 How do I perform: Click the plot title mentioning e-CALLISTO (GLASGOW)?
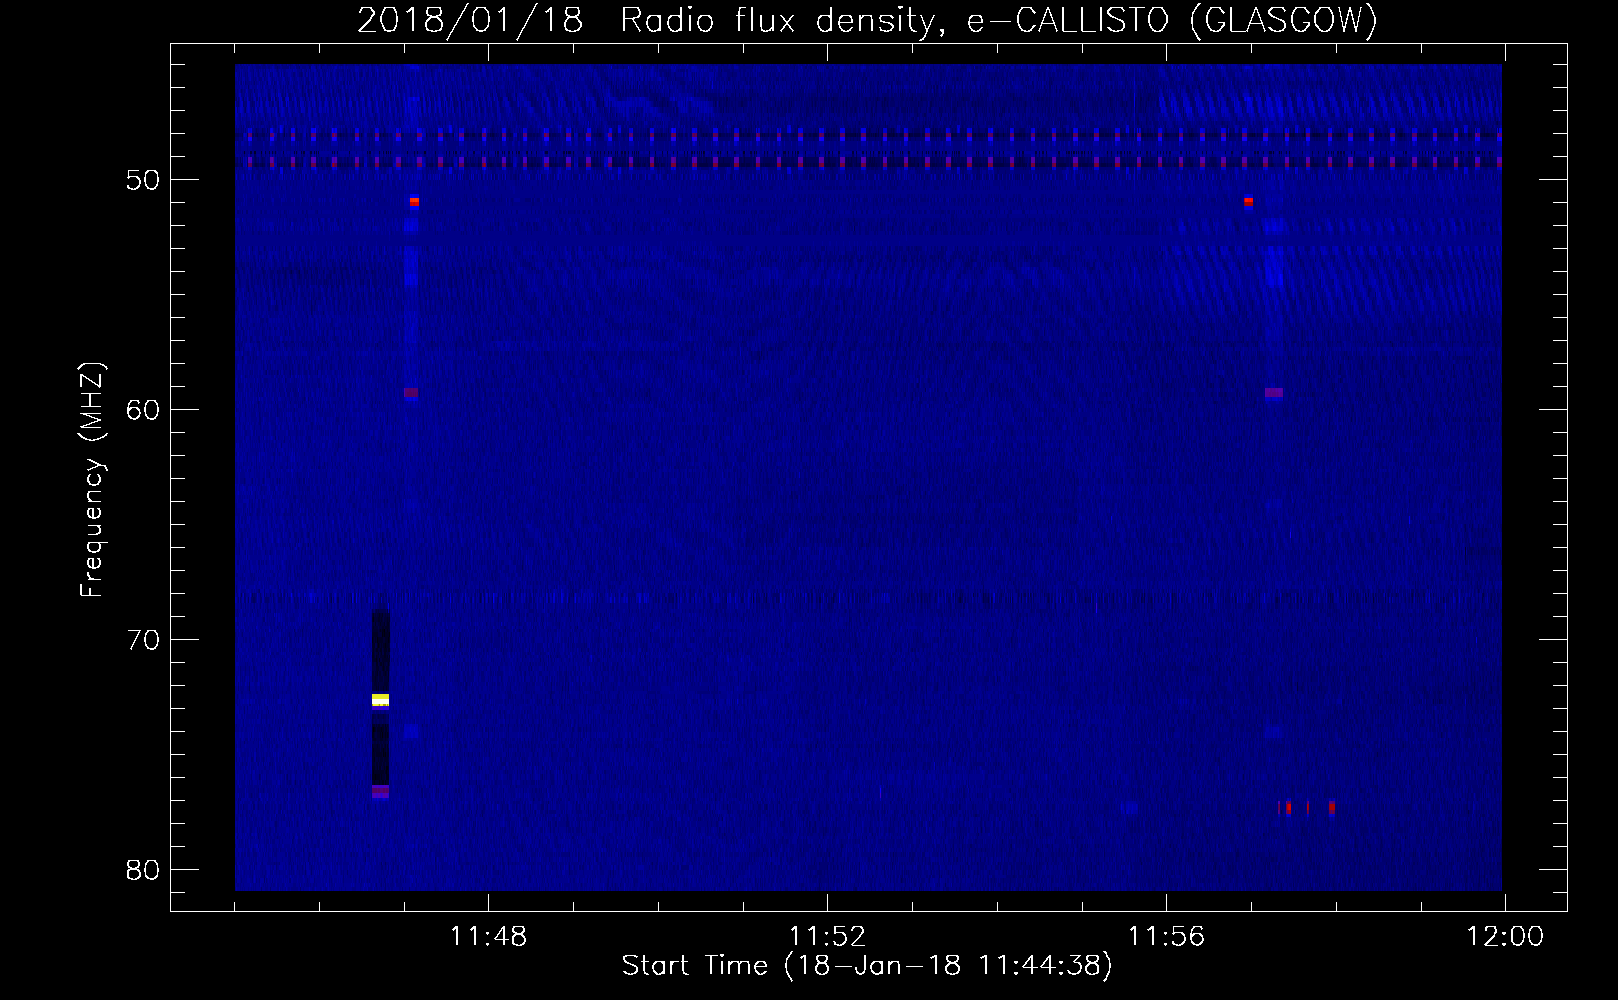(x=867, y=20)
